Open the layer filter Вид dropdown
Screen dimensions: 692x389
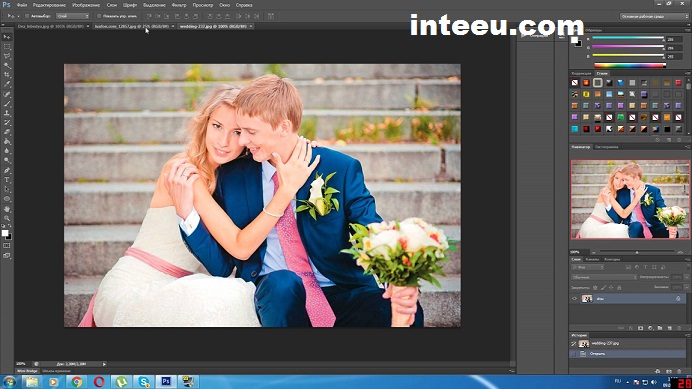point(587,267)
